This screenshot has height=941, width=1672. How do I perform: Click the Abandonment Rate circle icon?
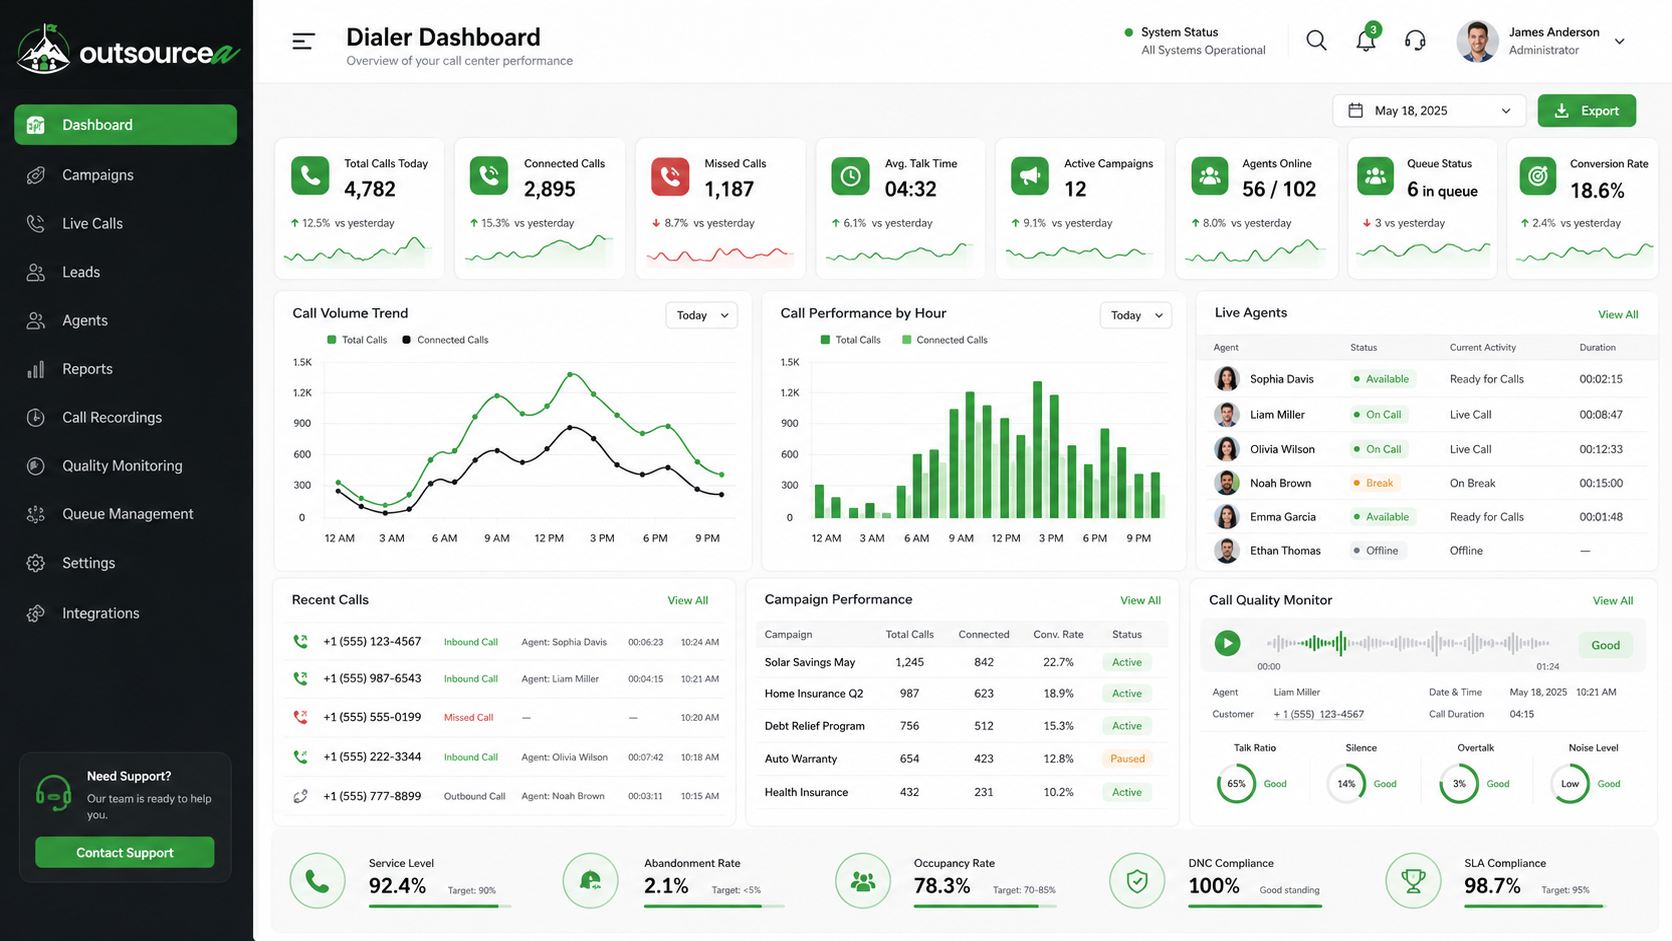coord(590,881)
